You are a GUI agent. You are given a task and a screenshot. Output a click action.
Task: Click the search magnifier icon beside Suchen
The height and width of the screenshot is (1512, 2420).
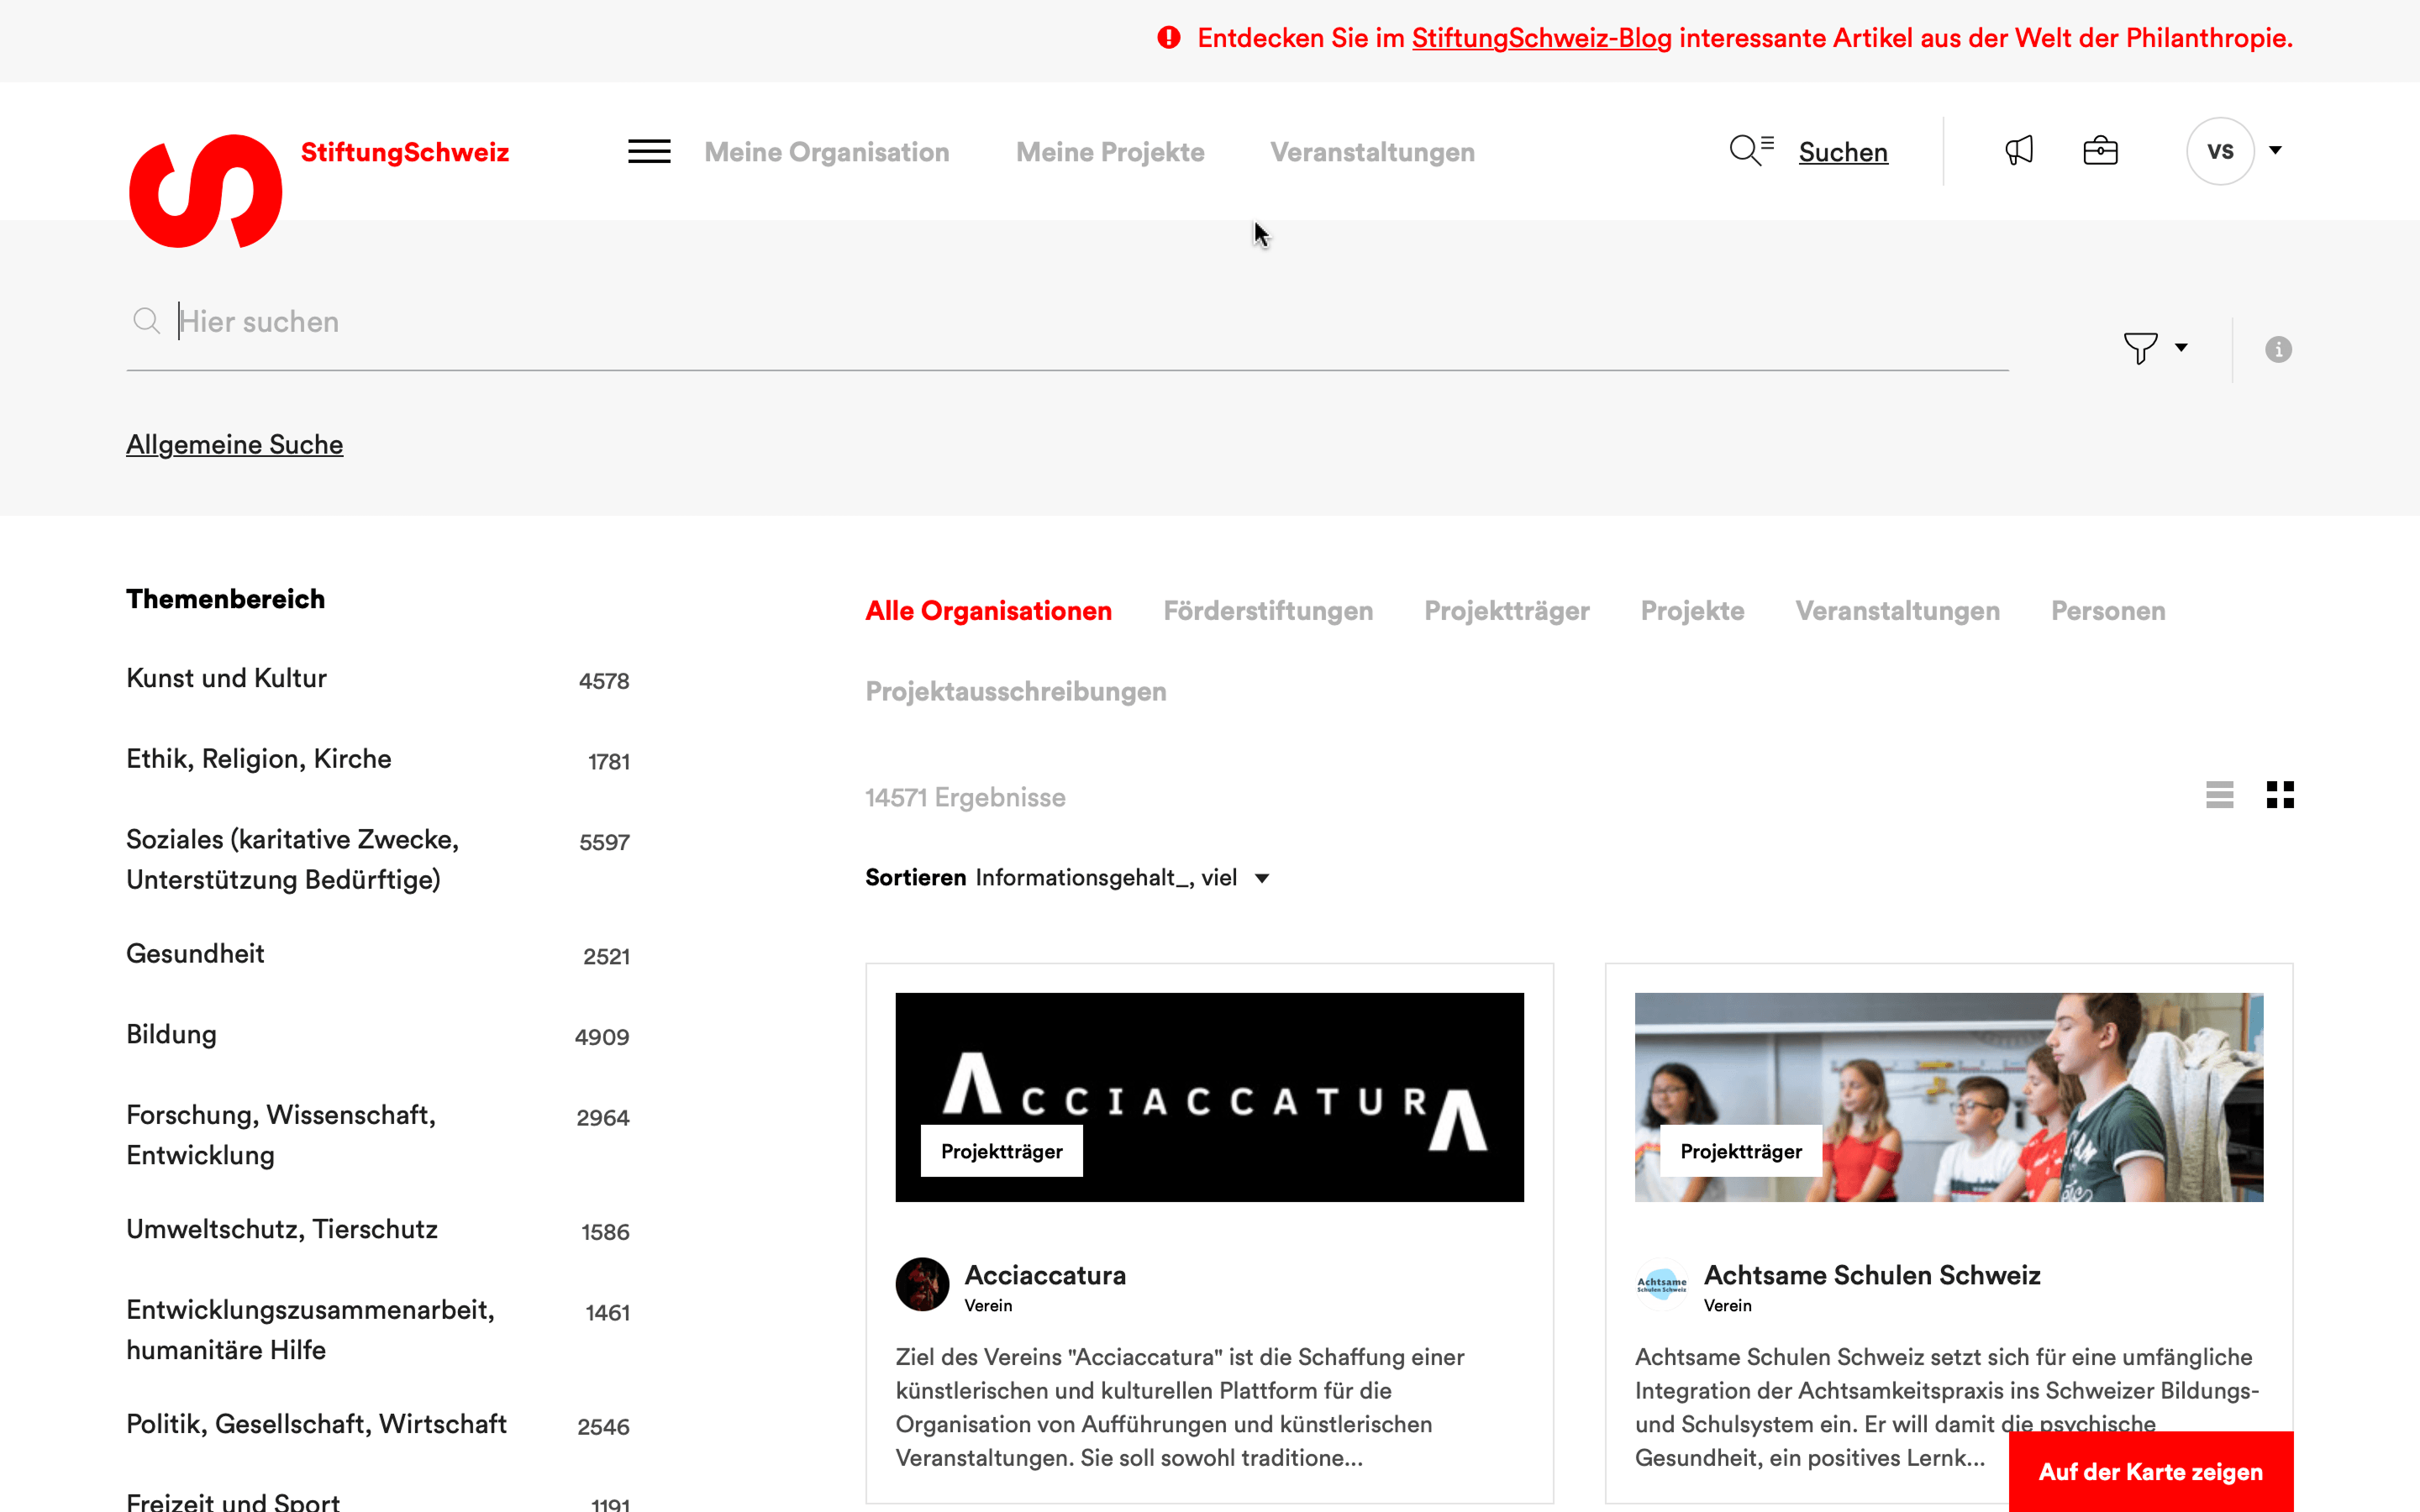[x=1751, y=151]
